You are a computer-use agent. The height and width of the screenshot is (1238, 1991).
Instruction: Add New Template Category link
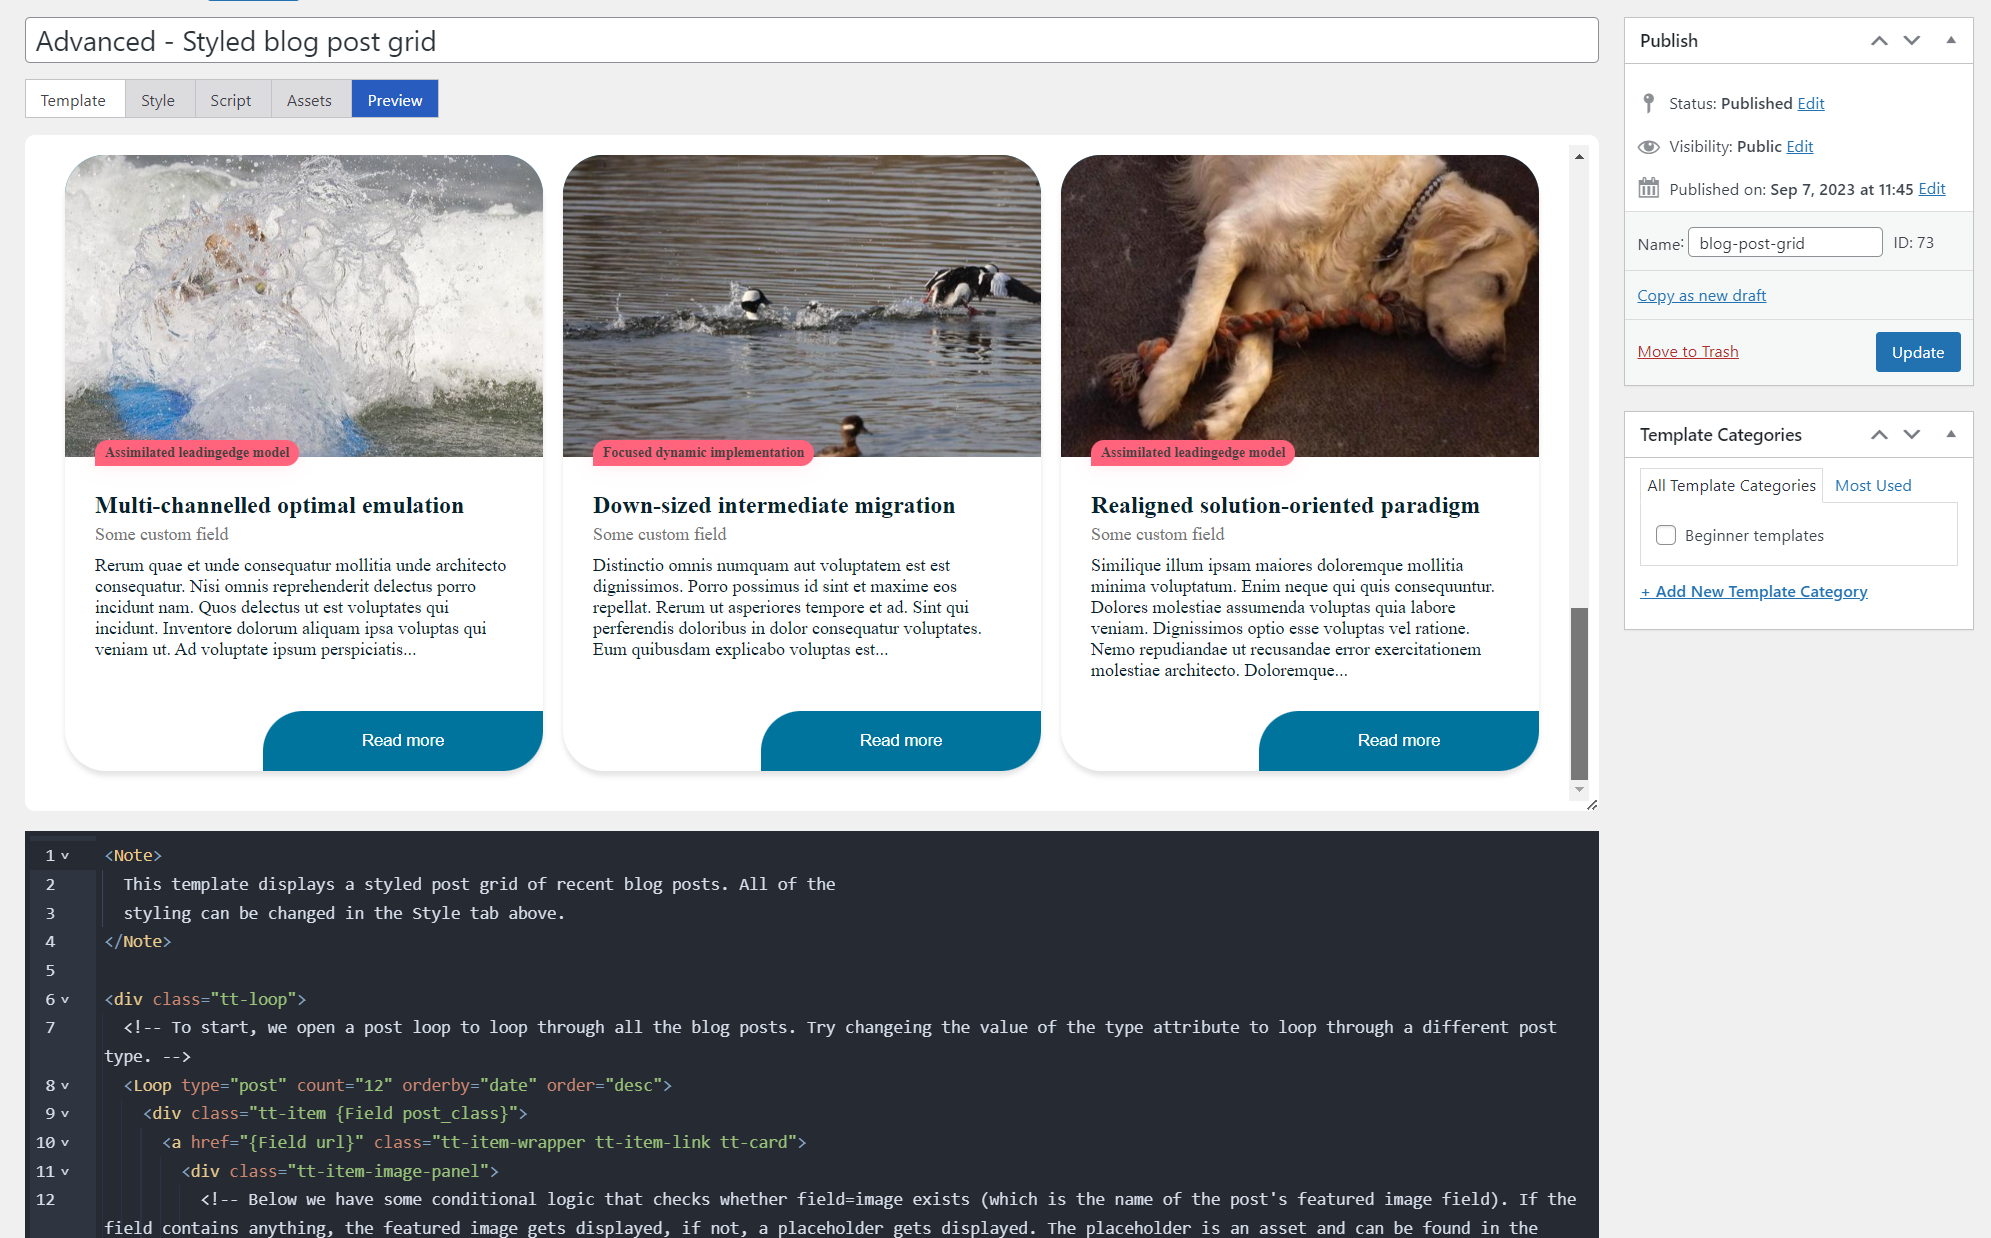pyautogui.click(x=1754, y=591)
